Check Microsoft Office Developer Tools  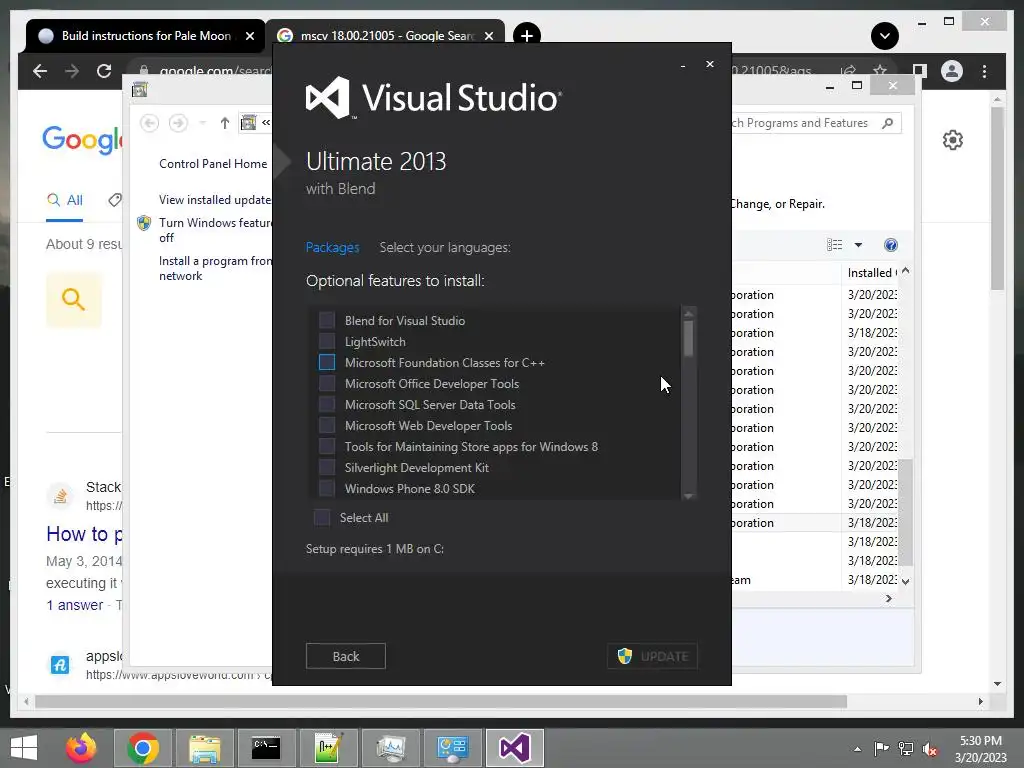tap(327, 383)
